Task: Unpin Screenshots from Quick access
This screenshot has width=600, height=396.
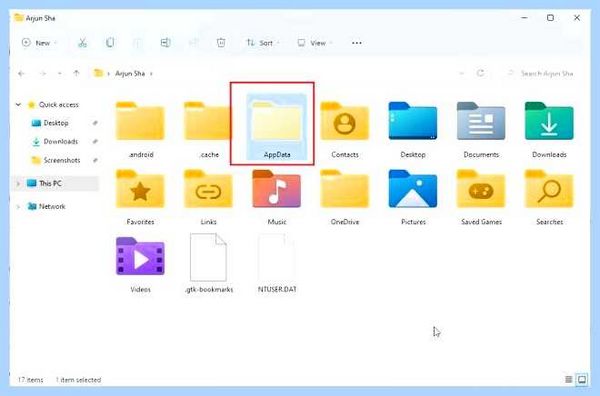Action: (95, 160)
